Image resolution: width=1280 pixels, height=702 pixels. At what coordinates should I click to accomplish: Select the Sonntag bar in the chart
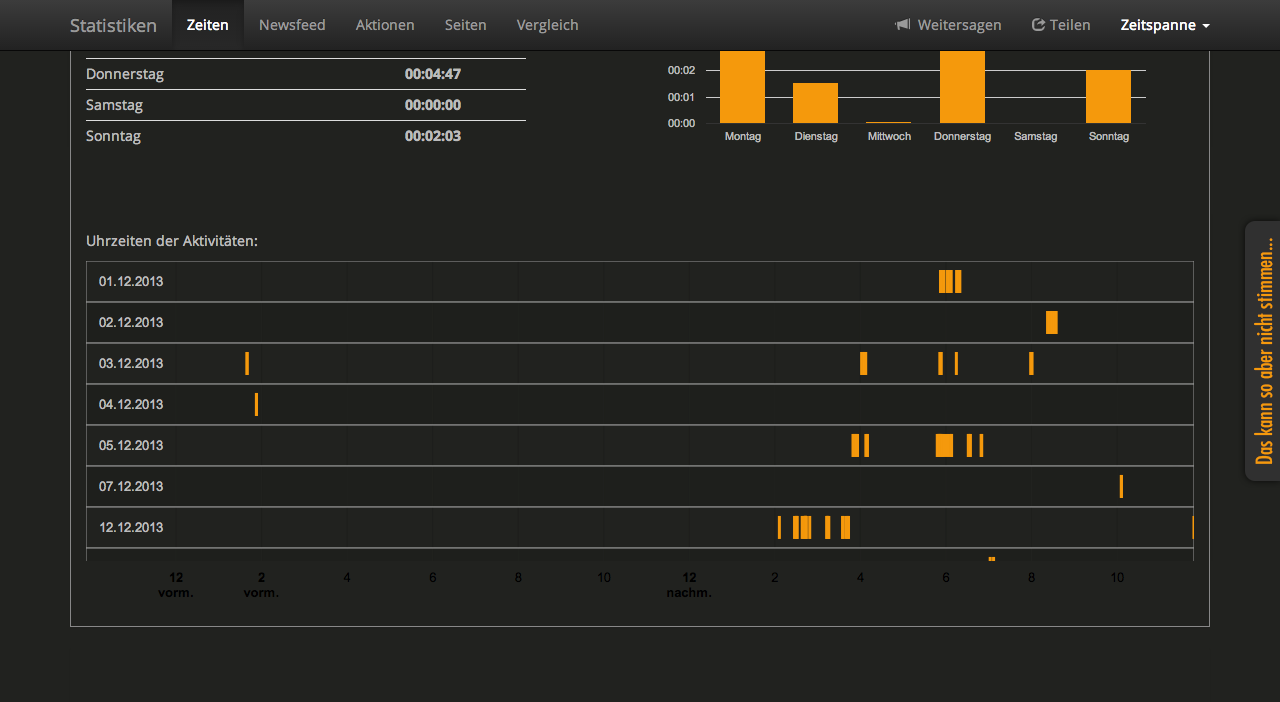click(x=1108, y=97)
